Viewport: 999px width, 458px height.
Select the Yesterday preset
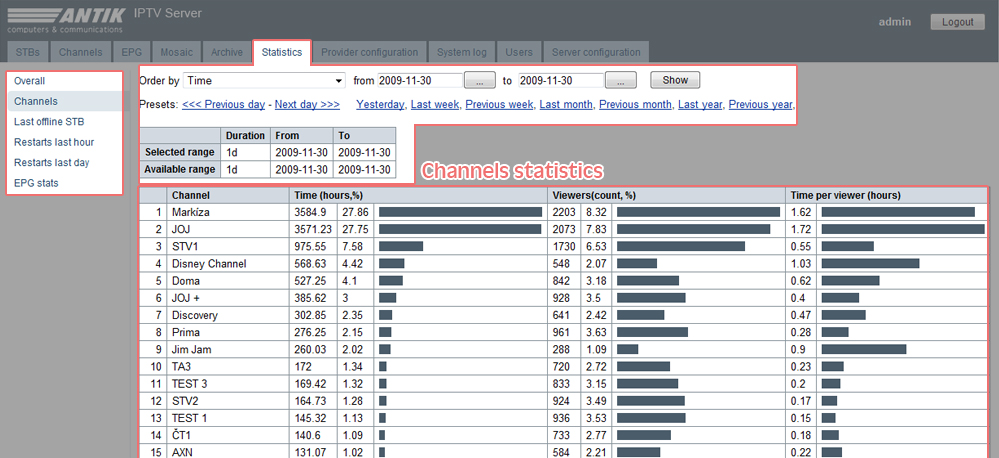380,104
